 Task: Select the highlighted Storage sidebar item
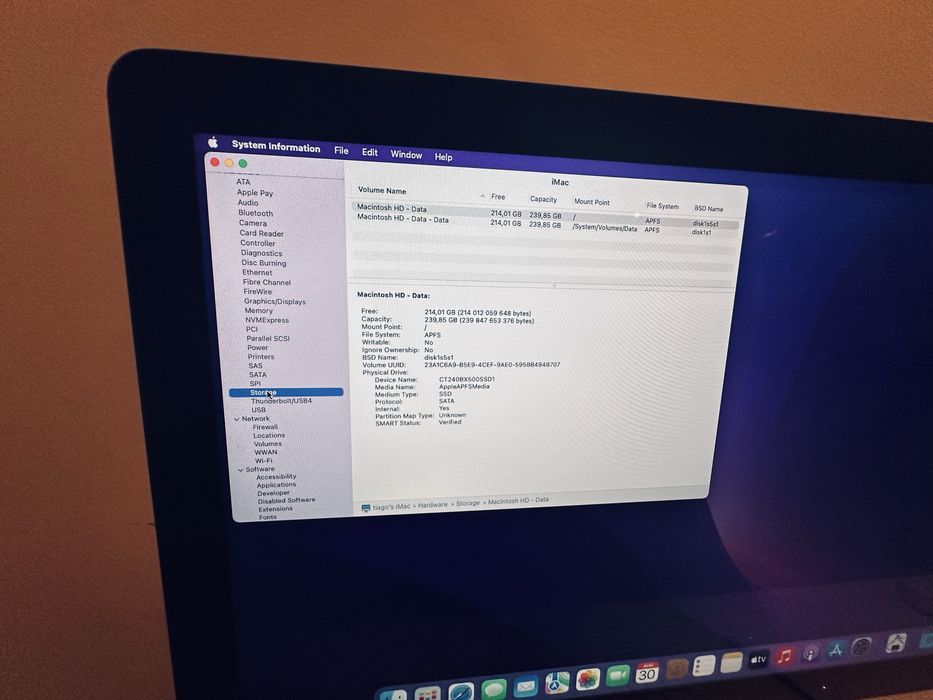click(x=286, y=393)
